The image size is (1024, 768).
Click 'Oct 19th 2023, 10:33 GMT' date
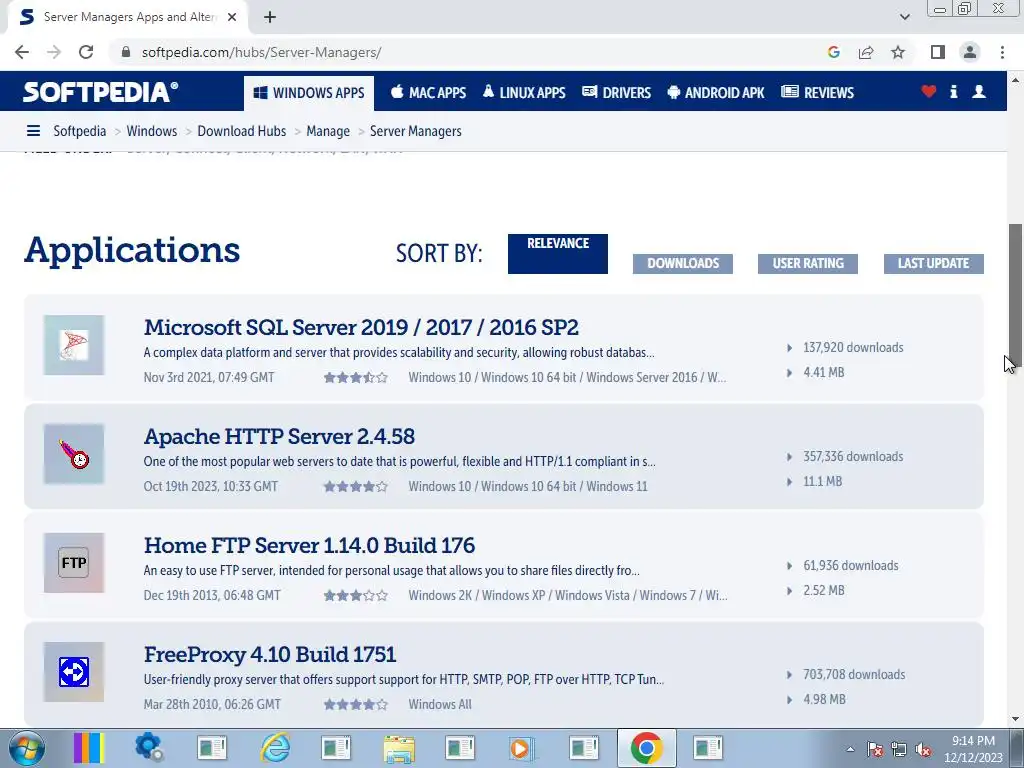pyautogui.click(x=211, y=487)
